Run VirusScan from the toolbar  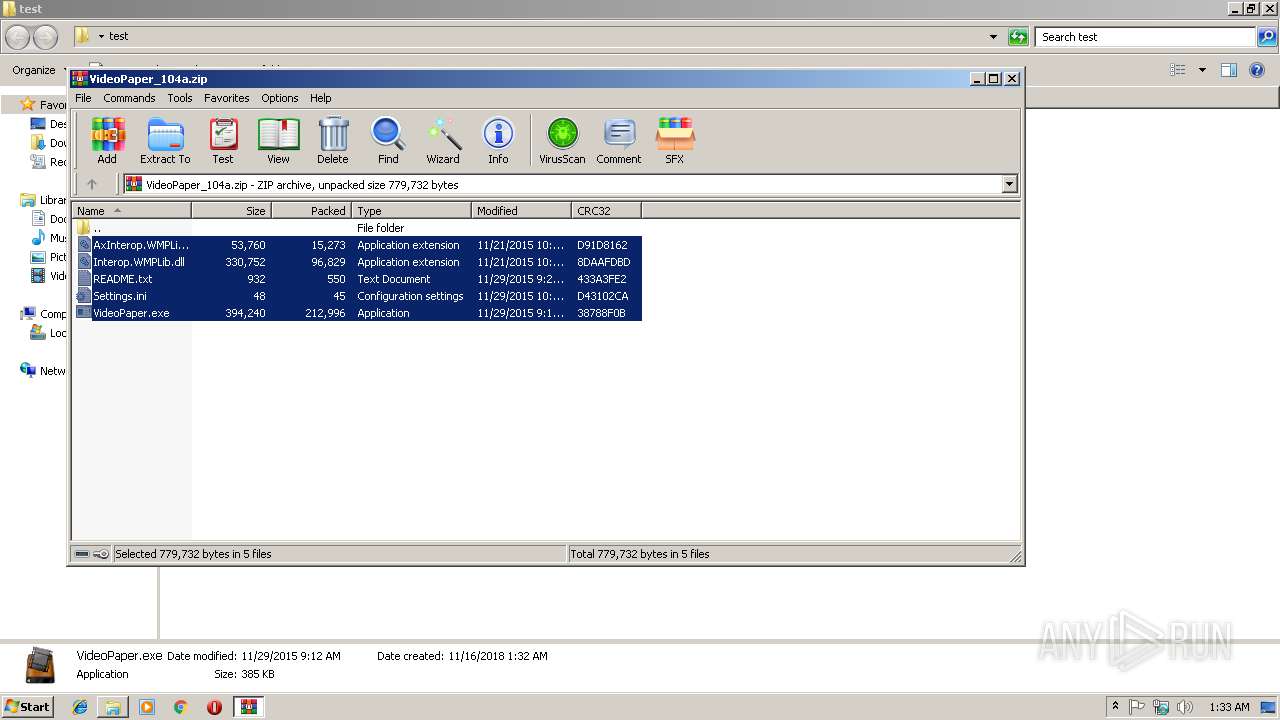tap(562, 140)
